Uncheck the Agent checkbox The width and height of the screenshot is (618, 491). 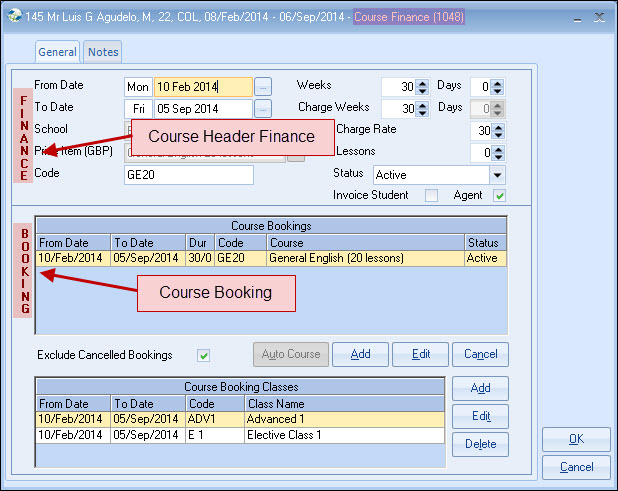(498, 195)
